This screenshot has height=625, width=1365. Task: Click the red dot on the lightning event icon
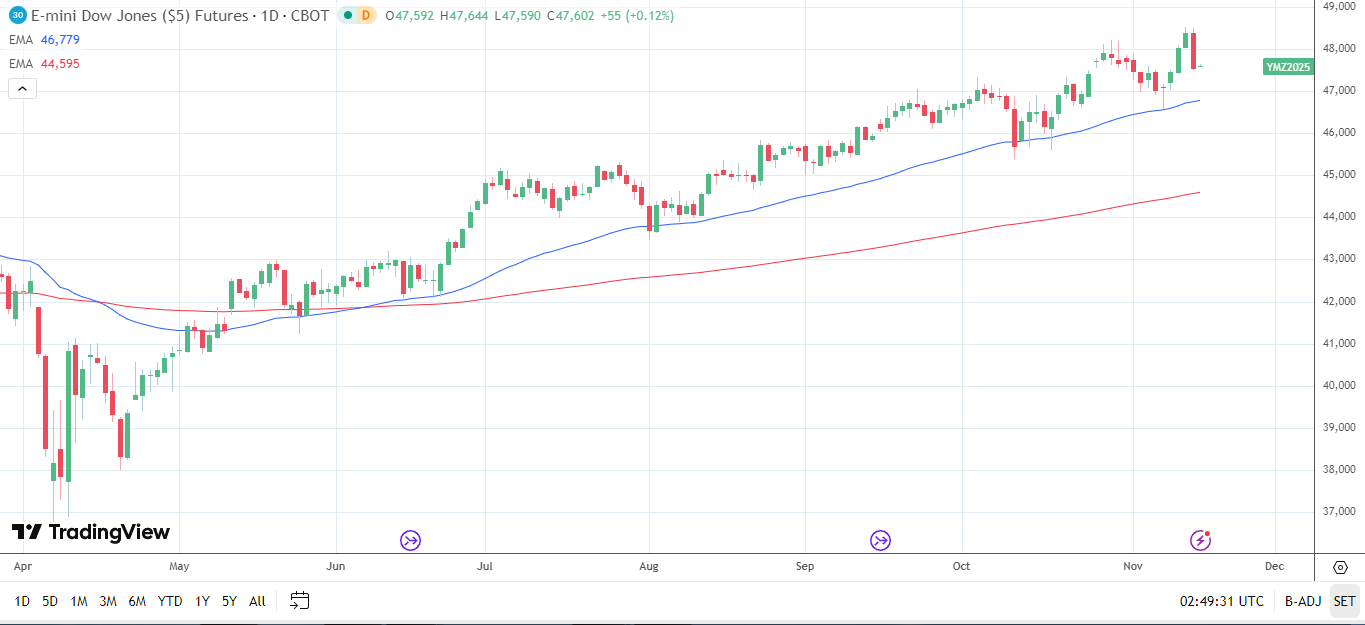coord(1207,533)
